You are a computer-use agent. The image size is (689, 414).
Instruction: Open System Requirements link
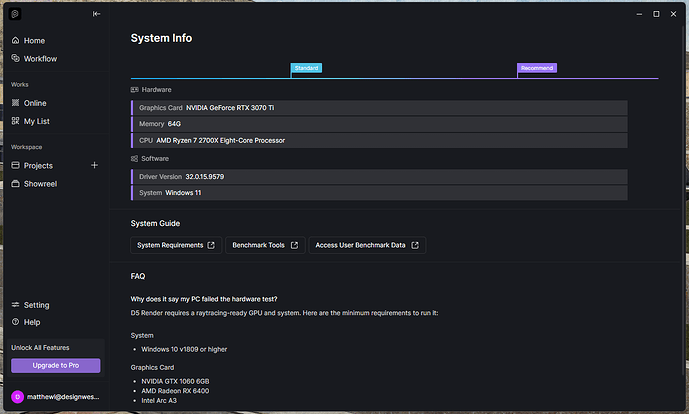(176, 245)
